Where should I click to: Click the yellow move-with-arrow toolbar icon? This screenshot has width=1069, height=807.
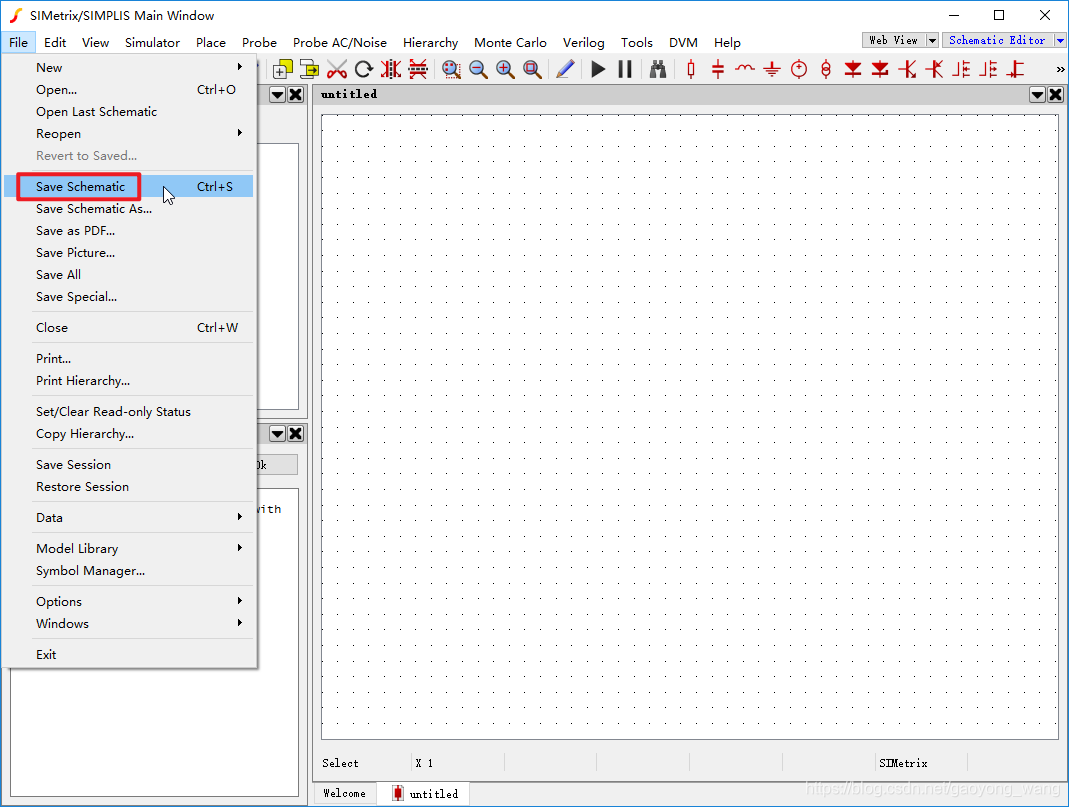310,69
